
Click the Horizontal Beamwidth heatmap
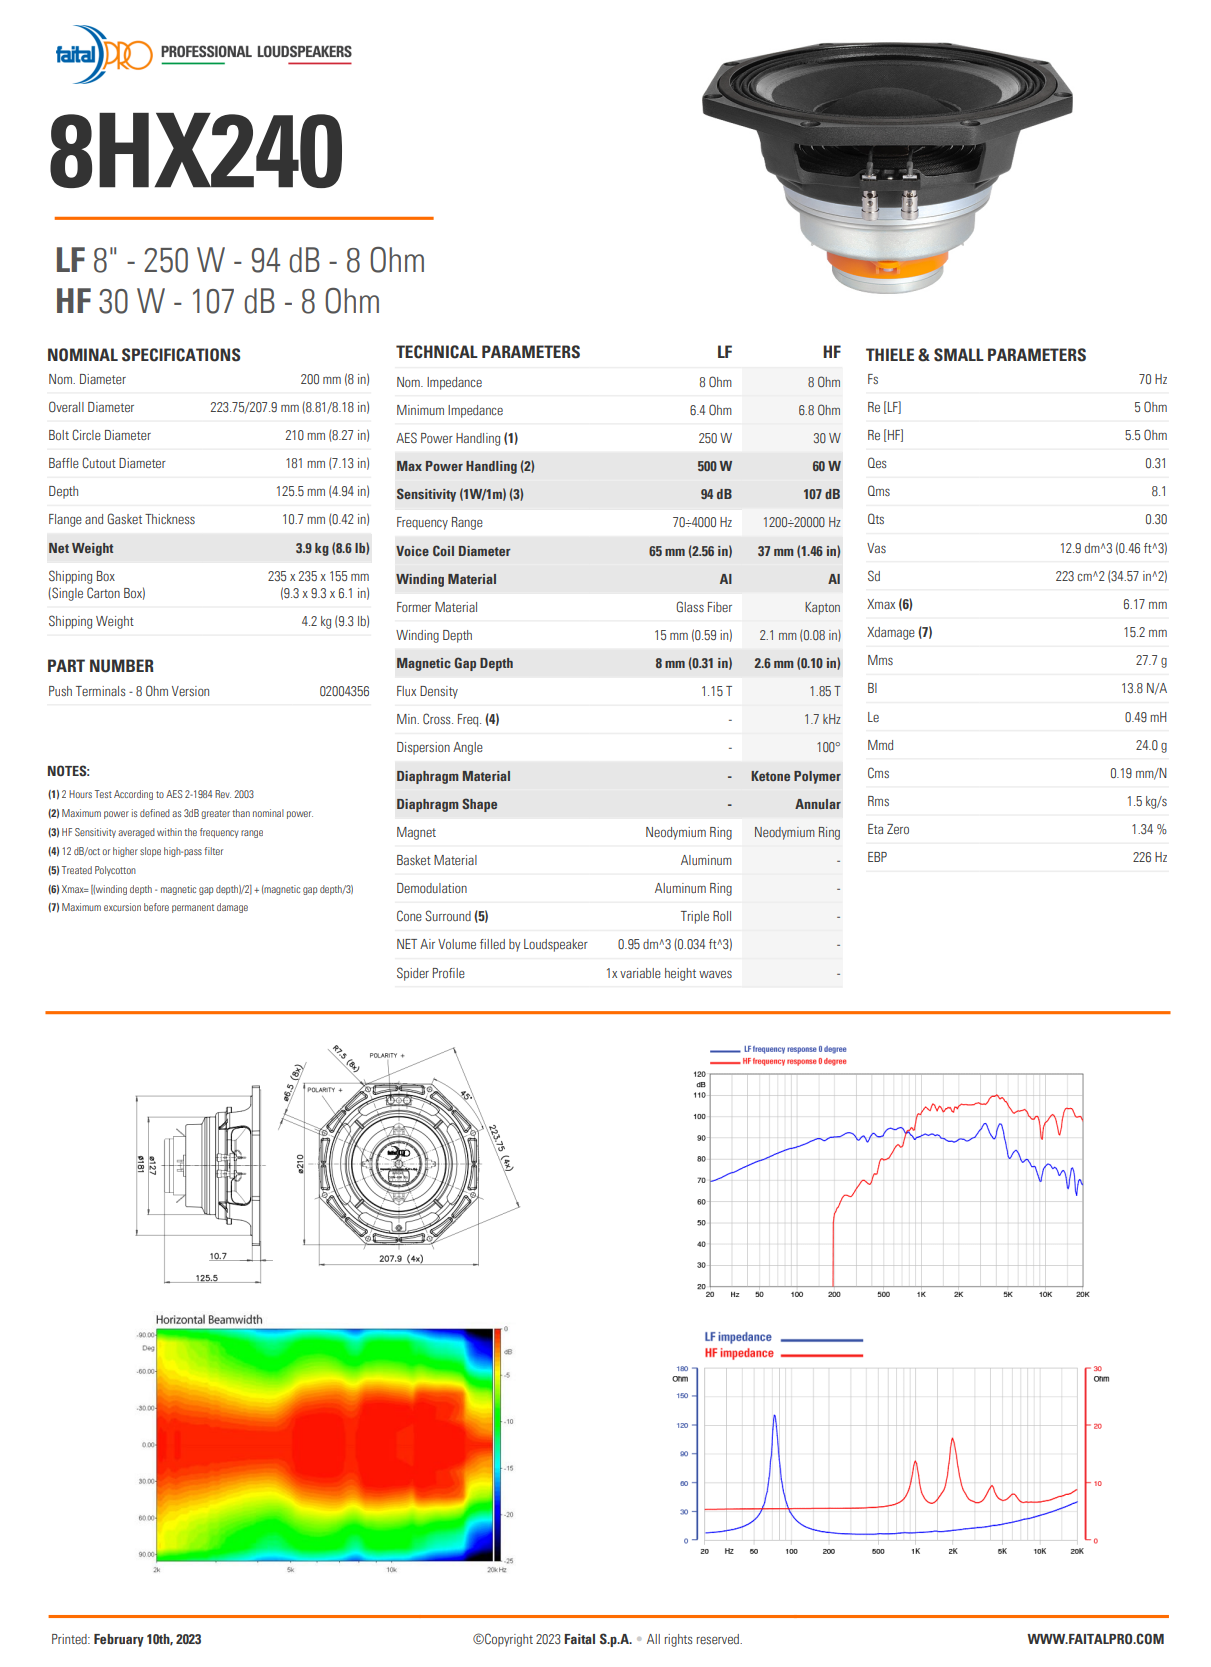326,1445
